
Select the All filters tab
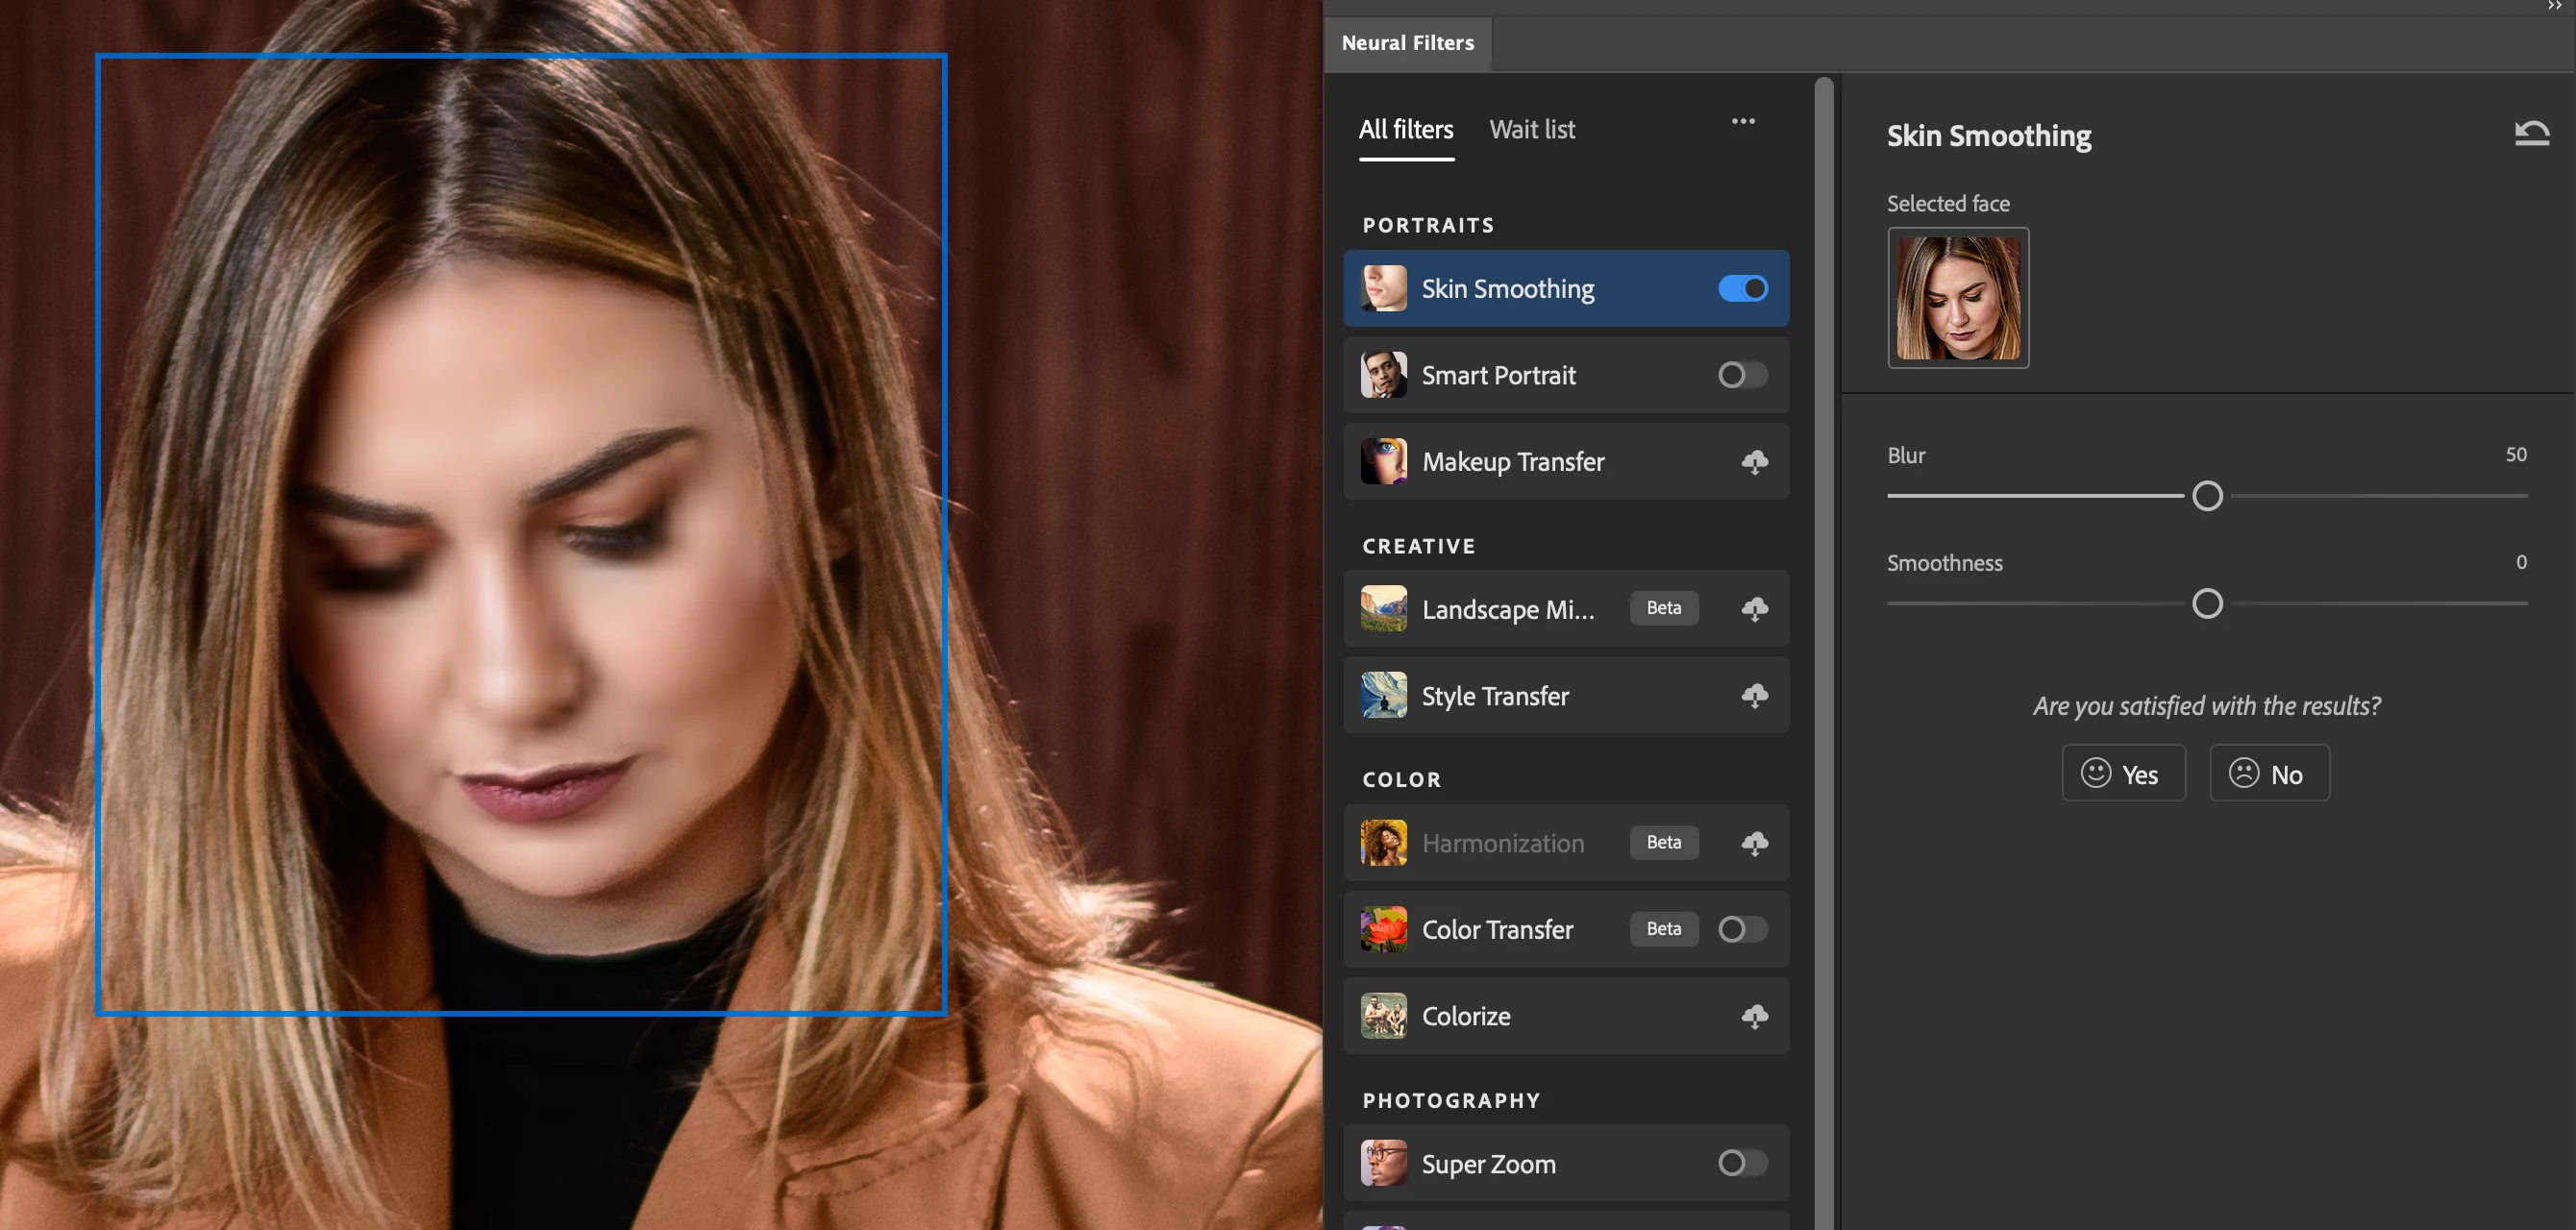tap(1406, 129)
